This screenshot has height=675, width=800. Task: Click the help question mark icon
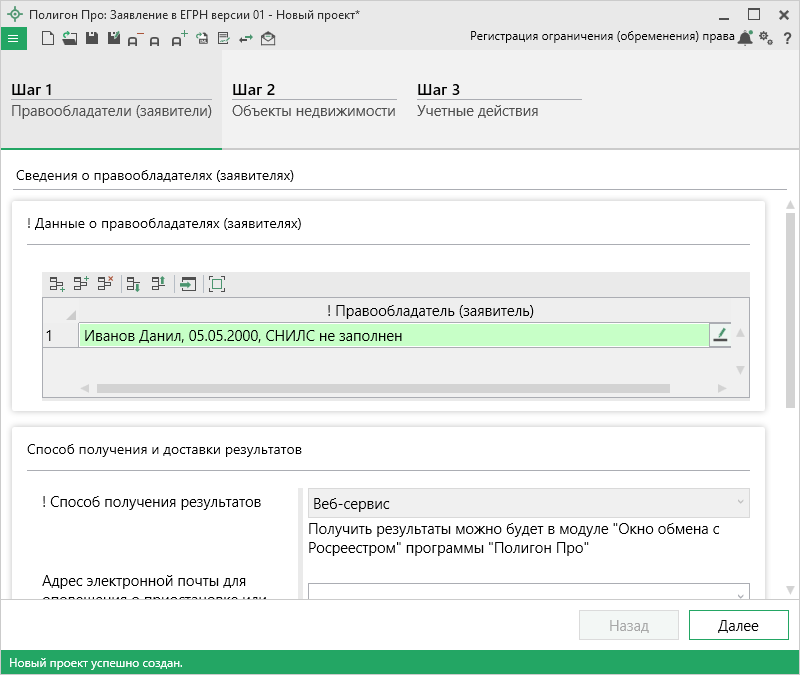pos(787,38)
